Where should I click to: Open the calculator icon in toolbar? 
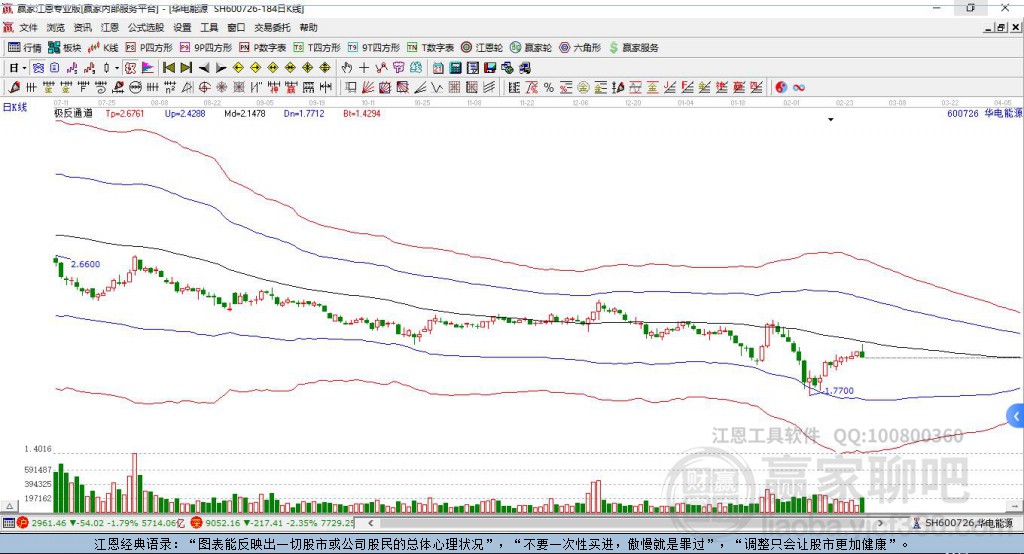[x=455, y=67]
